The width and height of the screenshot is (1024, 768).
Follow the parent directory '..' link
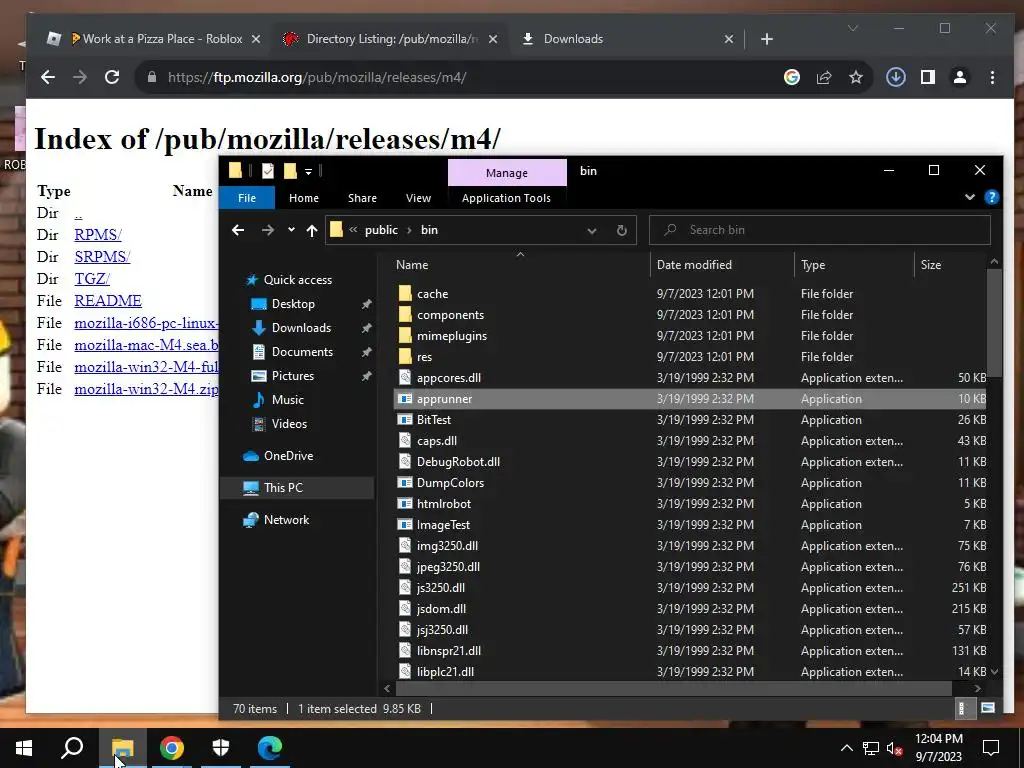point(78,214)
